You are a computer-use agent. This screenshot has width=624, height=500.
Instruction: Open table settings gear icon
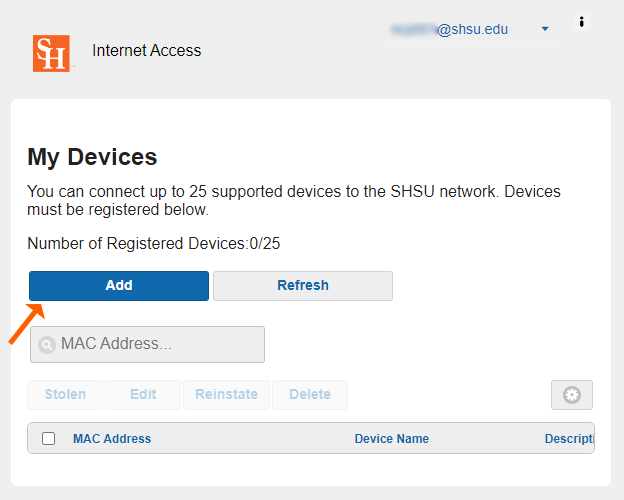(572, 395)
